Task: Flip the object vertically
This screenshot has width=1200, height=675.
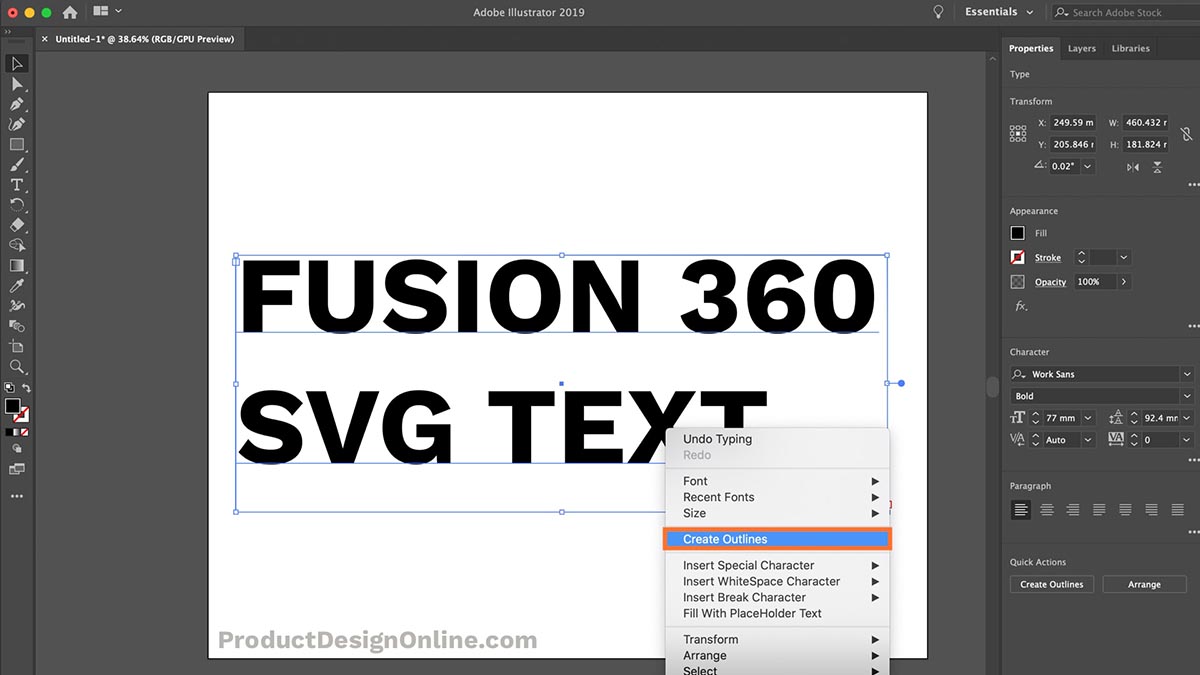Action: pos(1157,167)
